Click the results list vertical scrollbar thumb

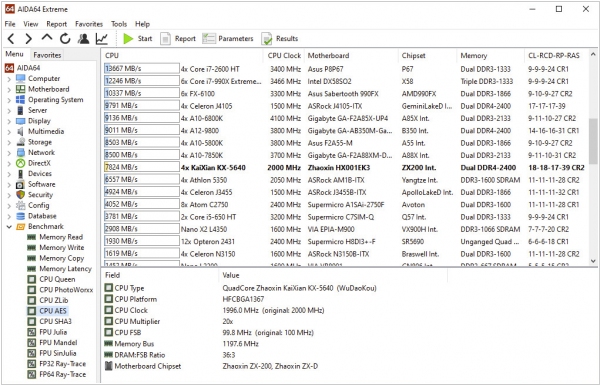tap(593, 141)
